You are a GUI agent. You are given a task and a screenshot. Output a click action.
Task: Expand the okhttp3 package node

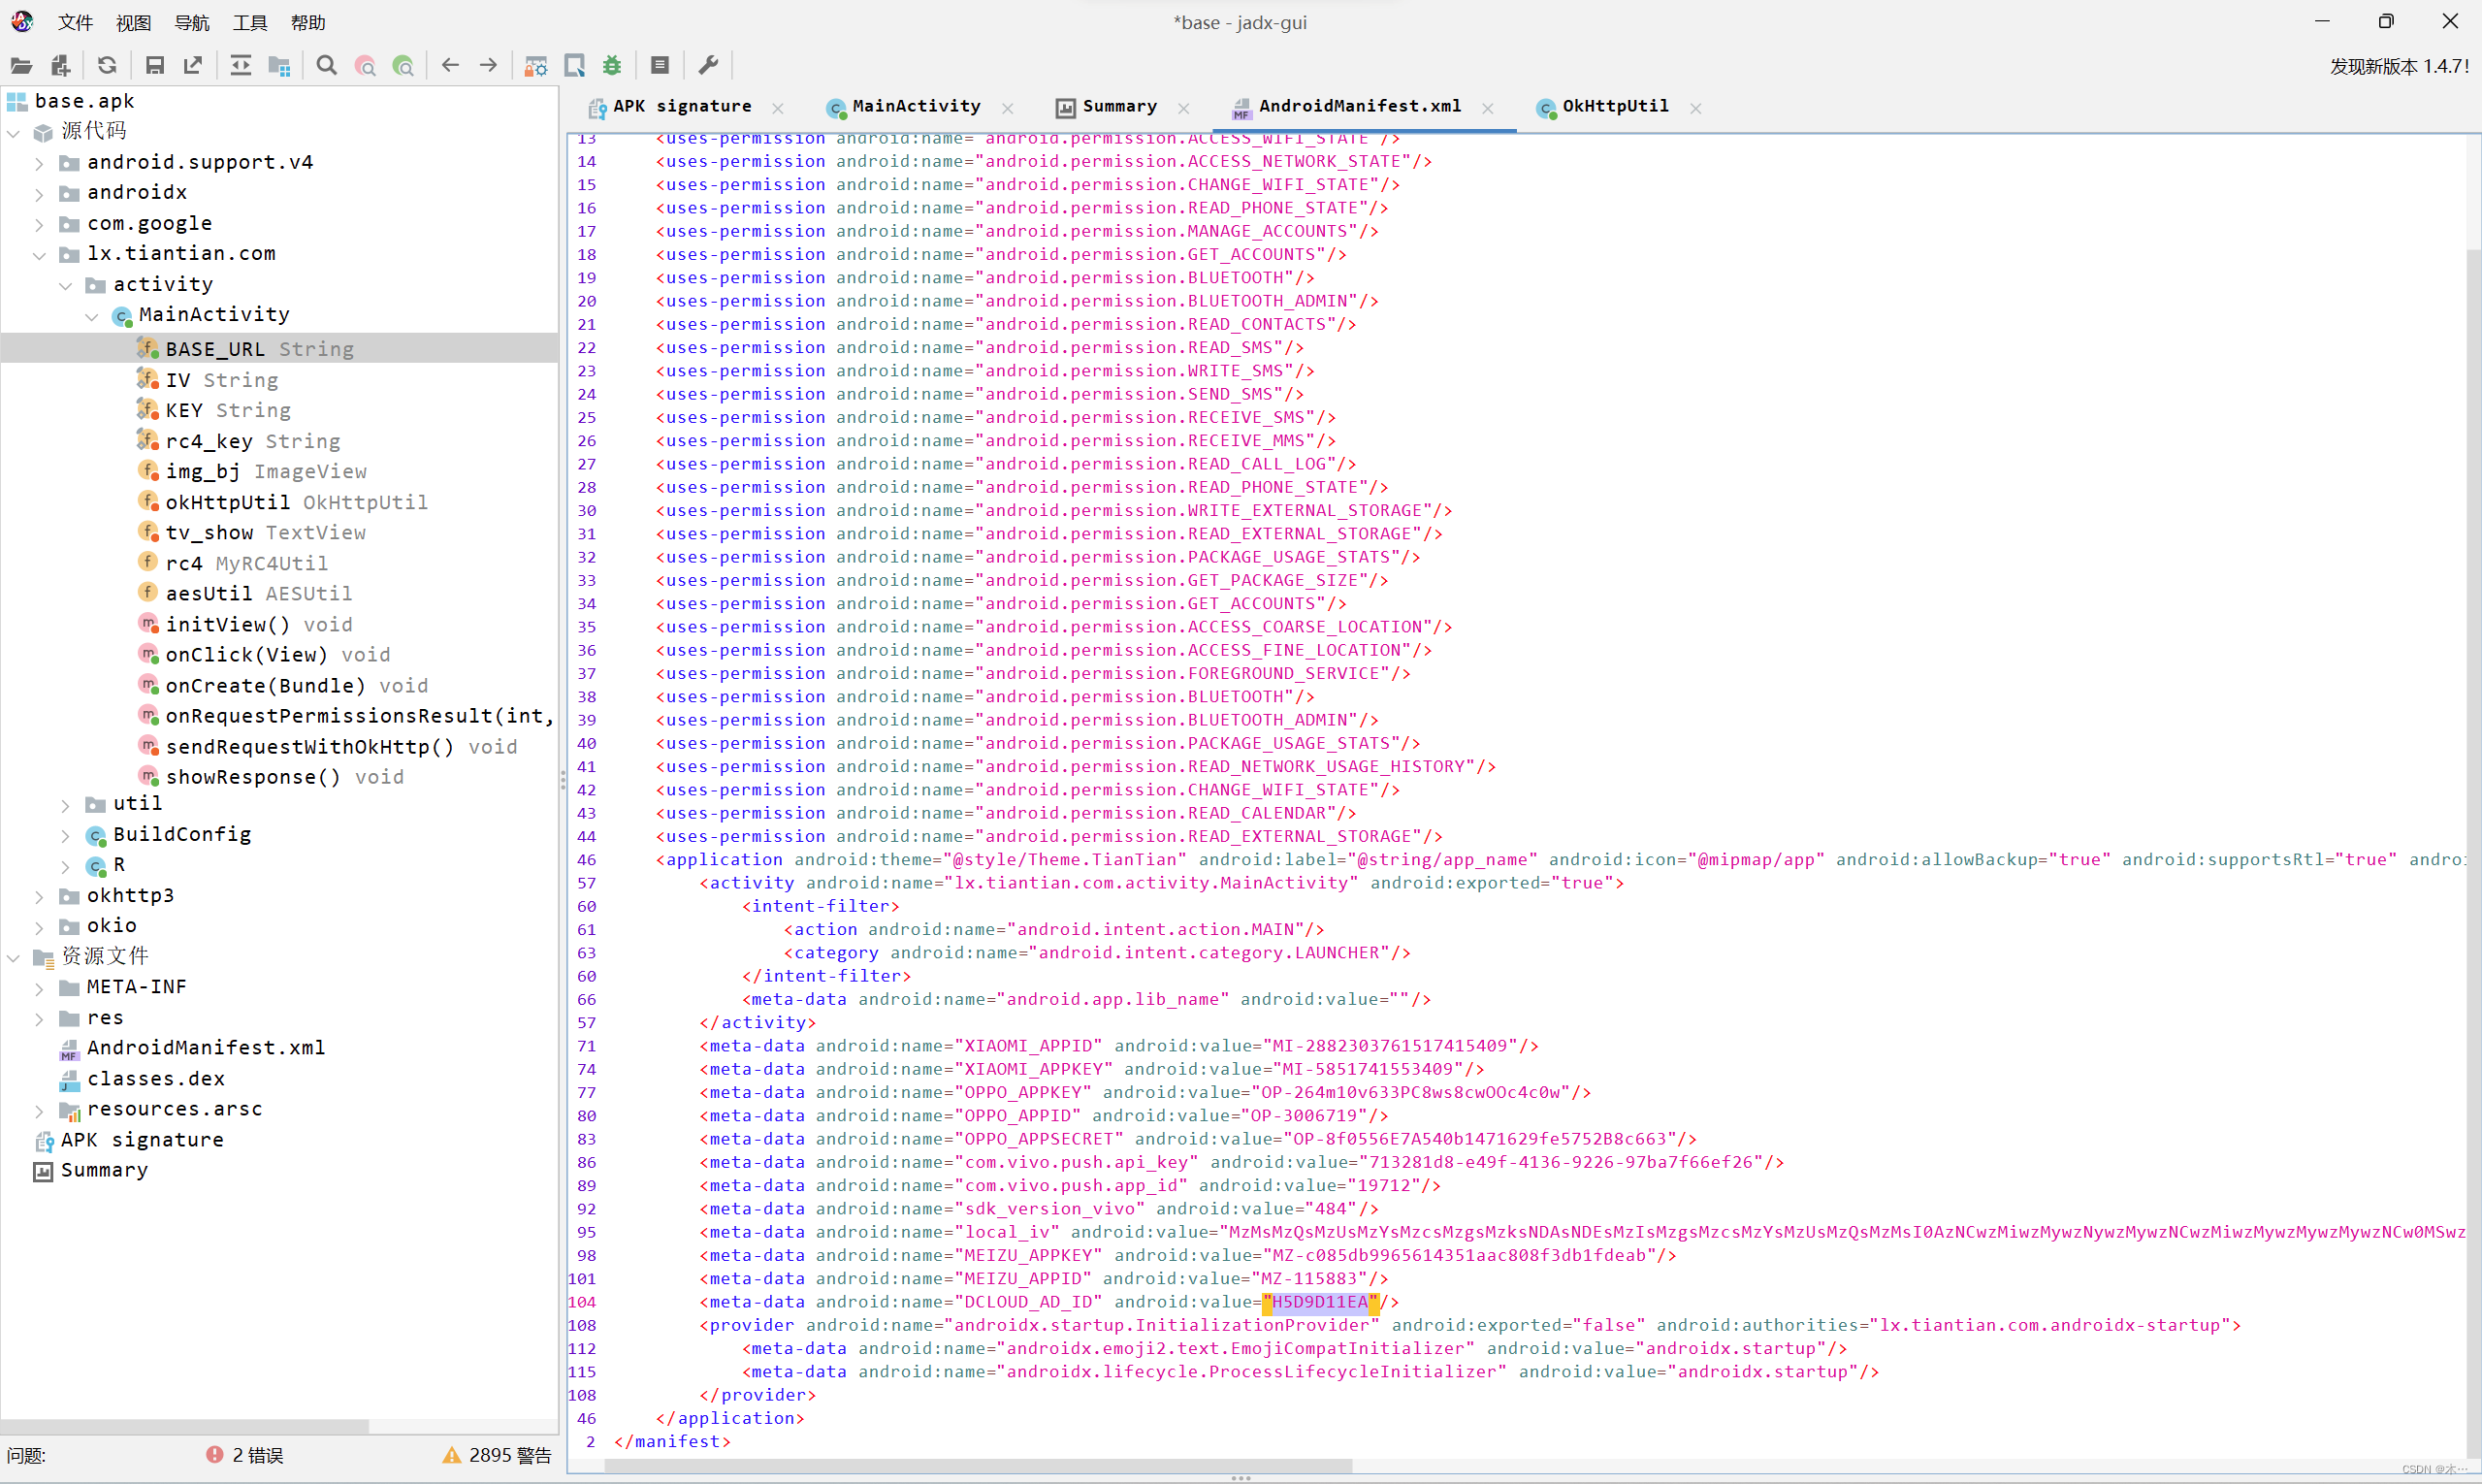[x=39, y=897]
